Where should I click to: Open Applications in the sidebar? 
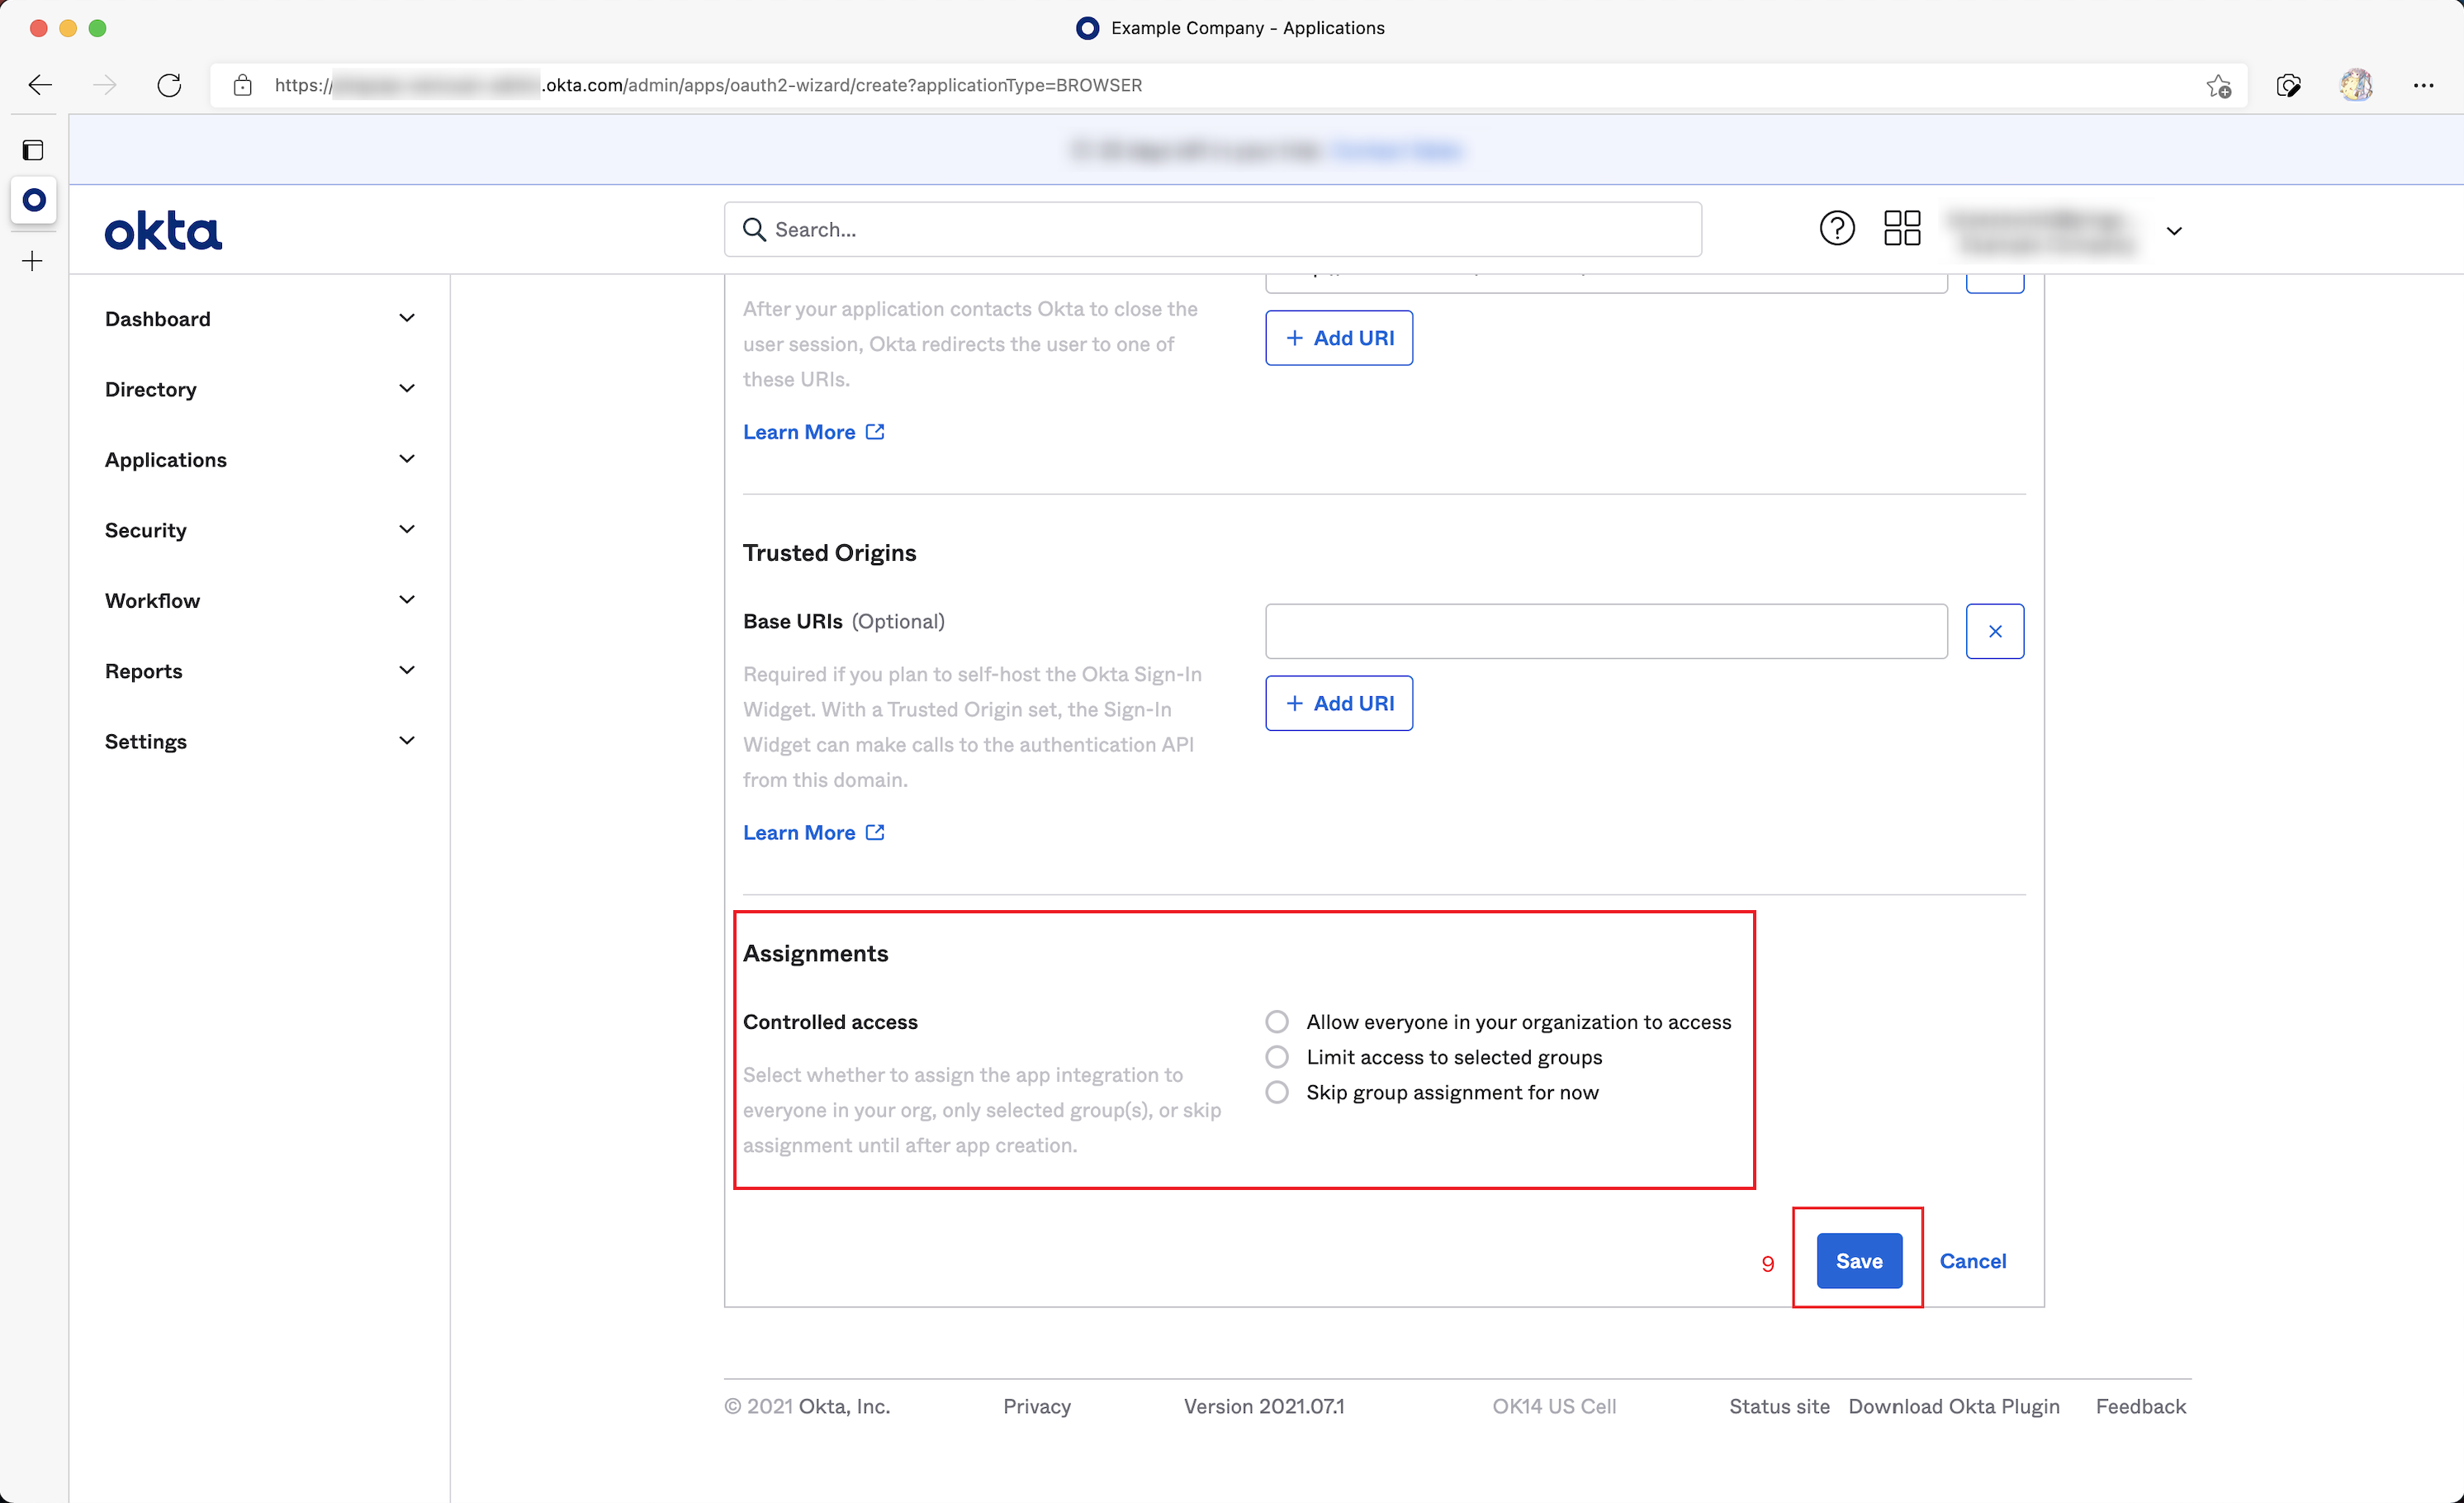coord(166,460)
